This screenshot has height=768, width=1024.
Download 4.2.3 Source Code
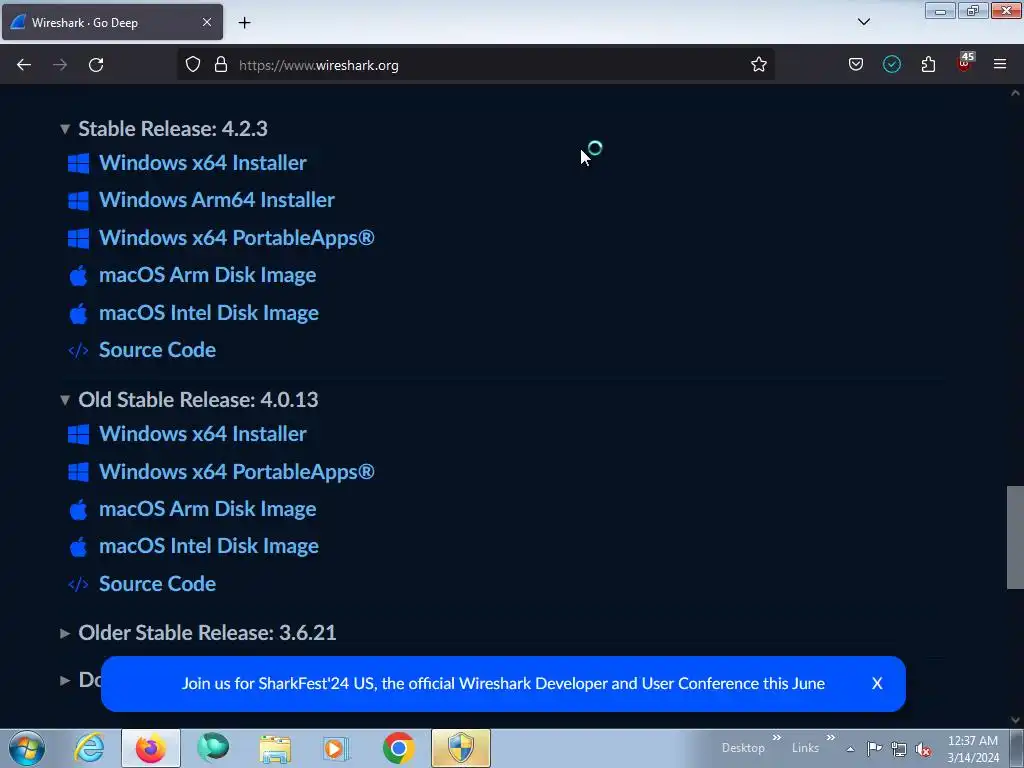point(157,350)
